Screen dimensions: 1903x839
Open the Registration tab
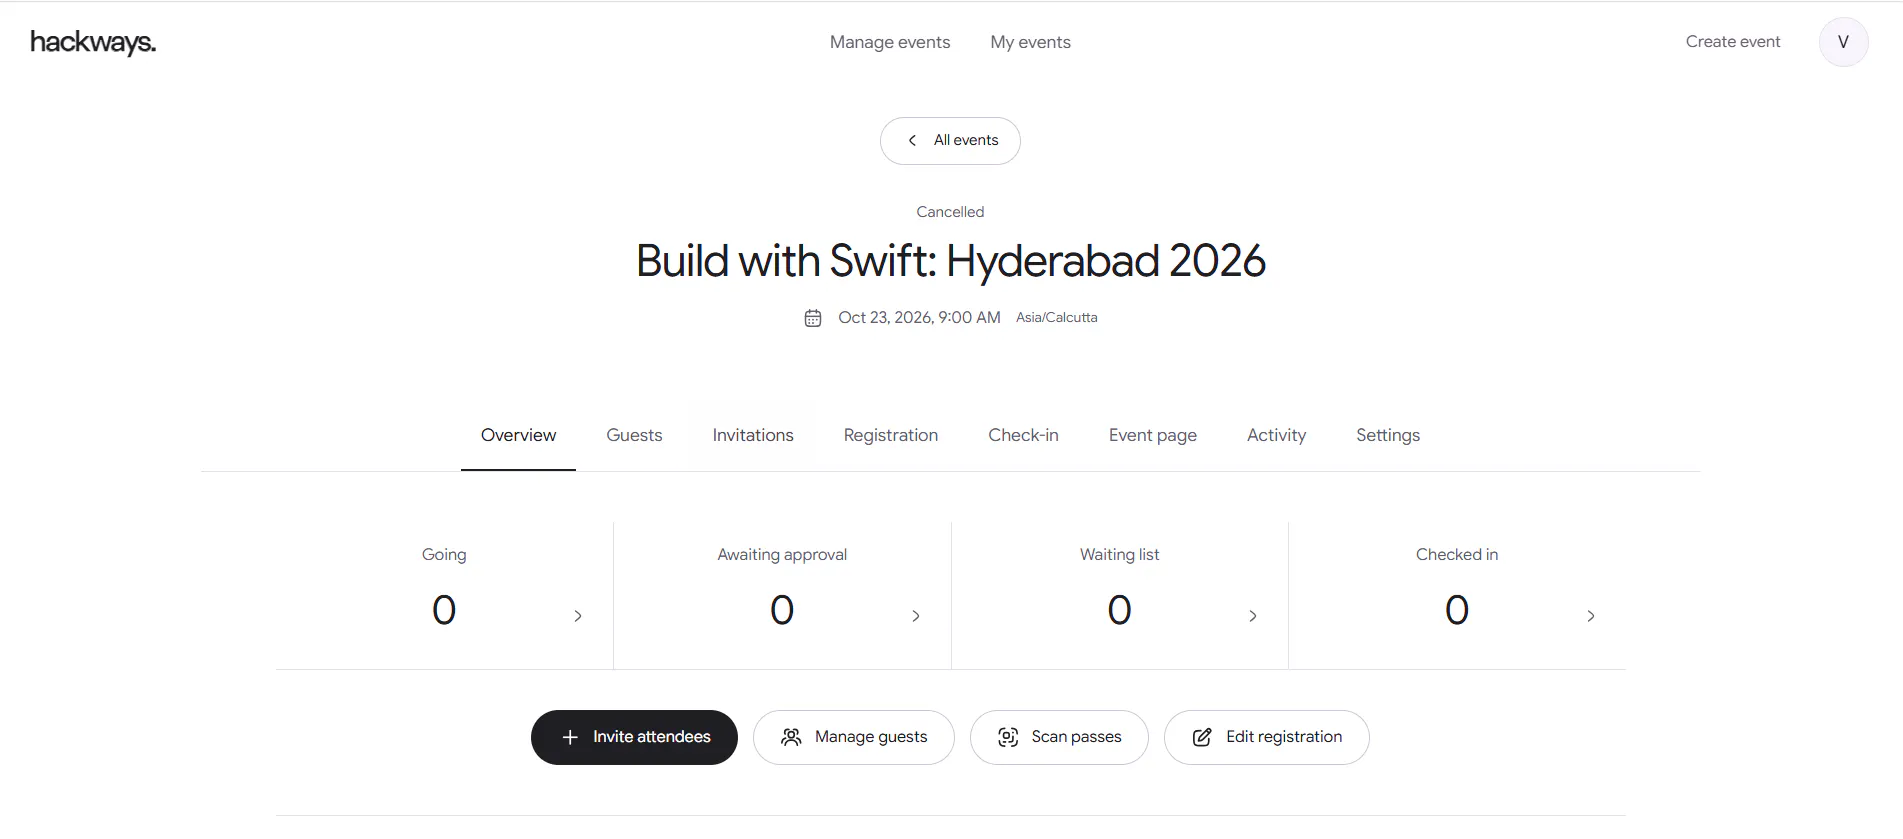pyautogui.click(x=891, y=435)
